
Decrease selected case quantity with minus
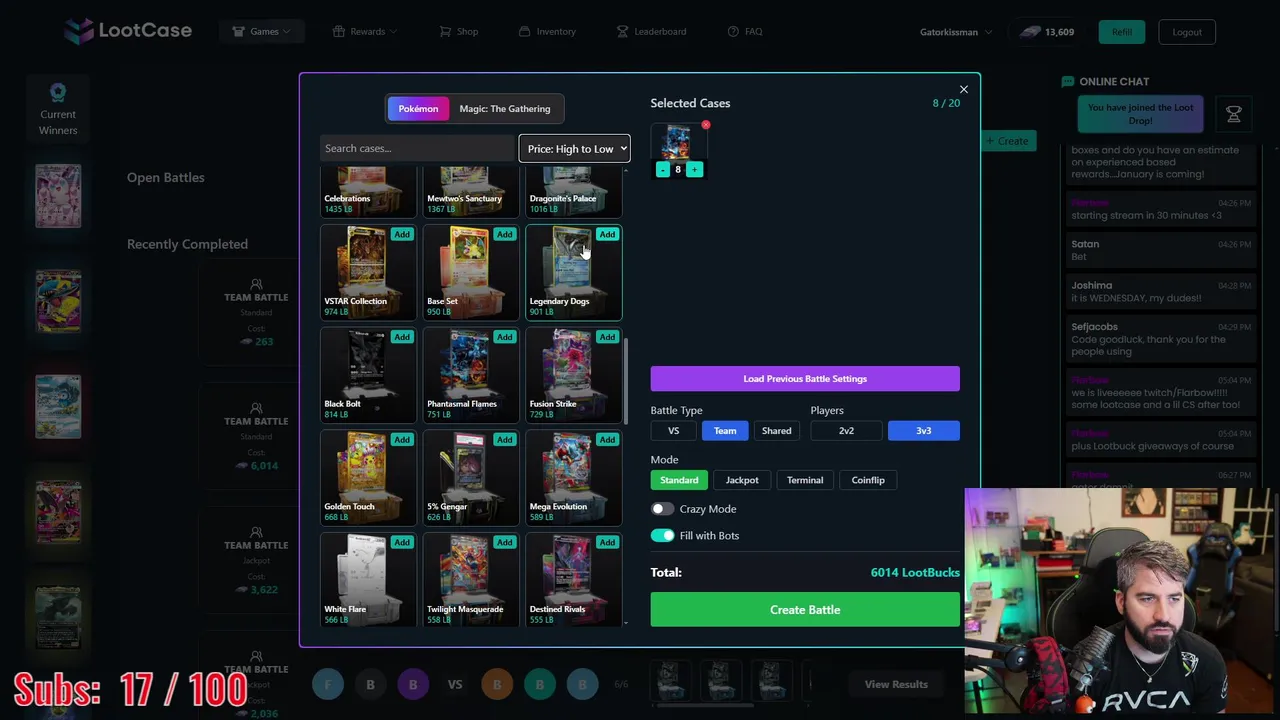point(662,170)
